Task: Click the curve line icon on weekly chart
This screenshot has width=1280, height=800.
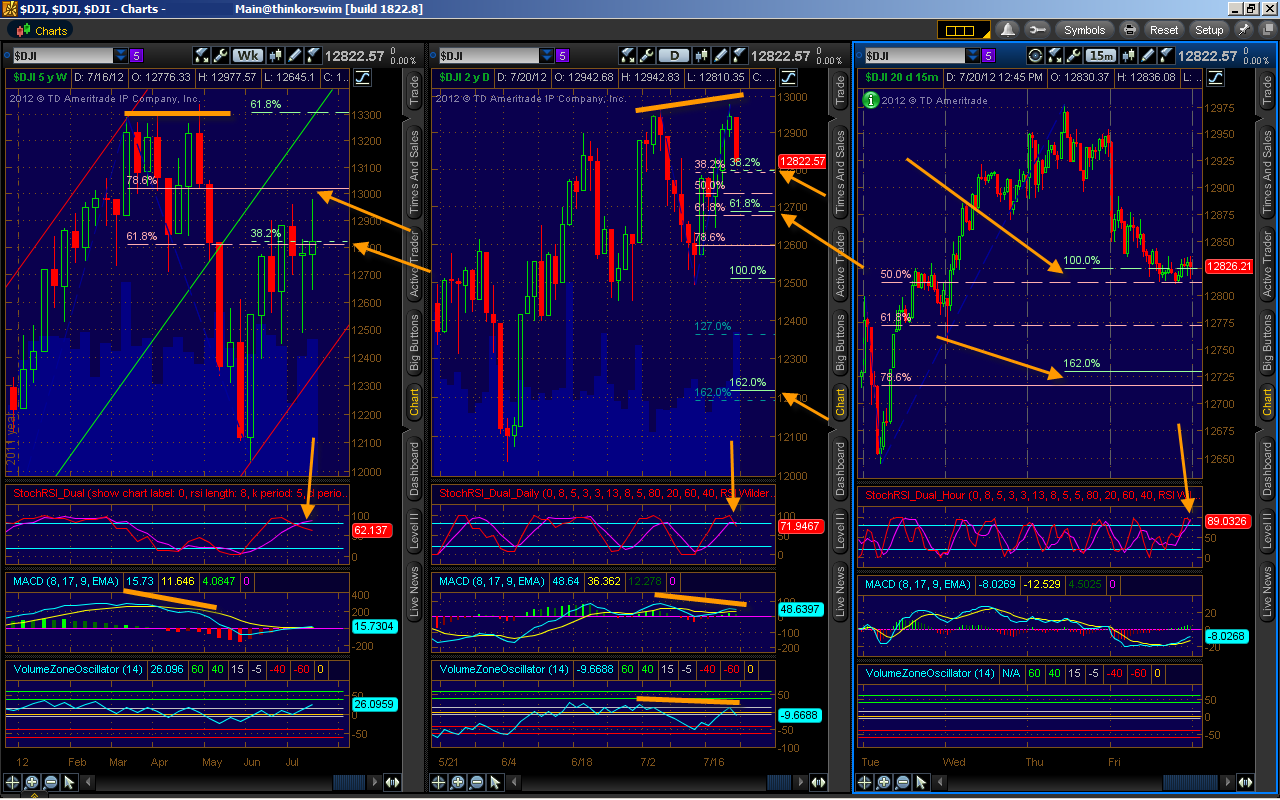Action: pos(361,76)
